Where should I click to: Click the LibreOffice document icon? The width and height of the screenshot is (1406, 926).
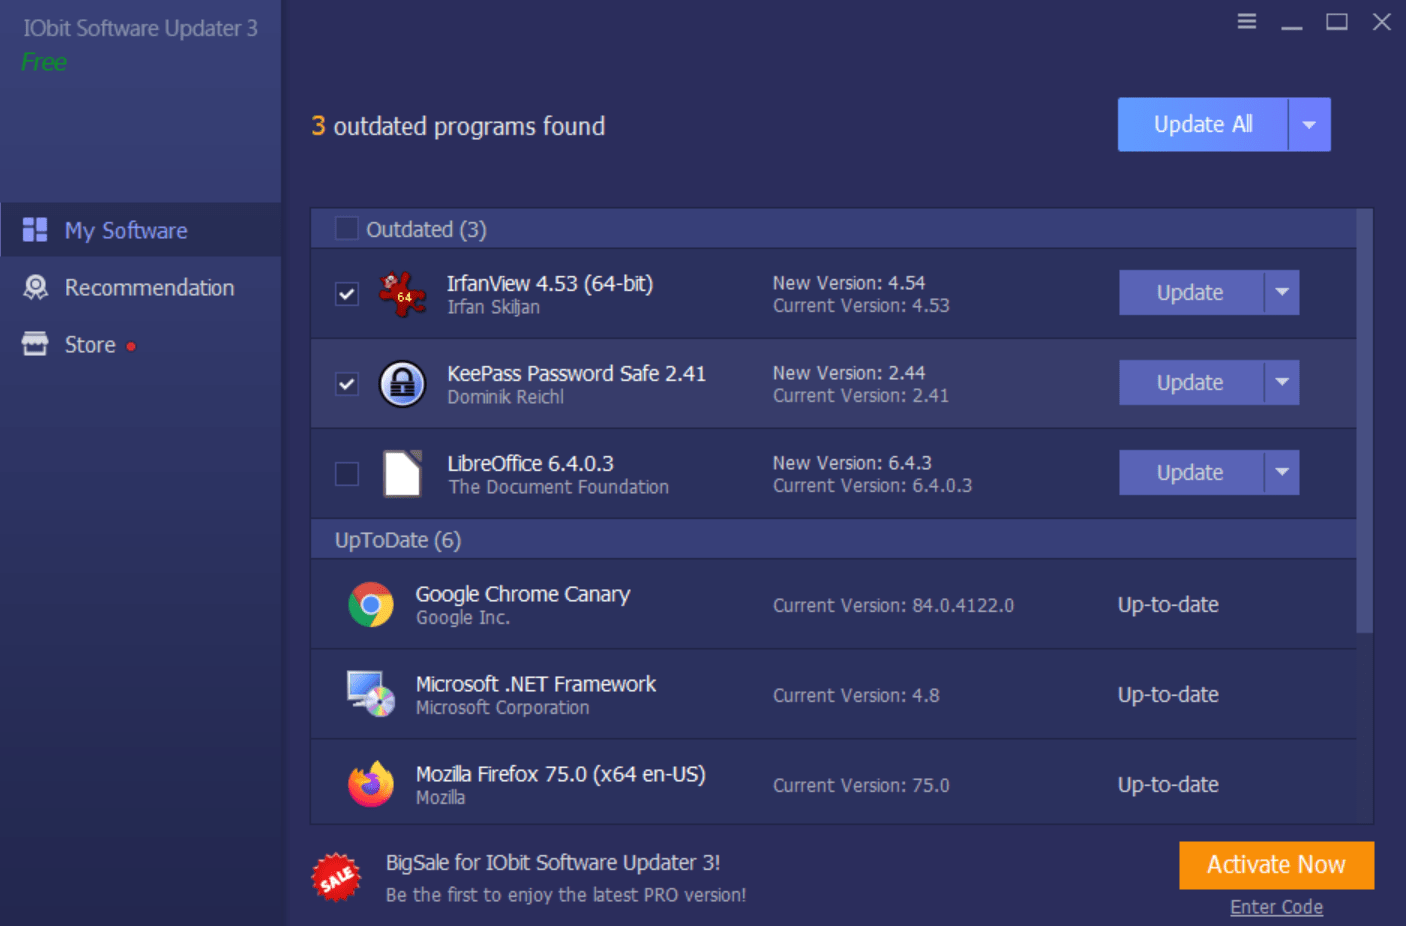click(x=402, y=474)
